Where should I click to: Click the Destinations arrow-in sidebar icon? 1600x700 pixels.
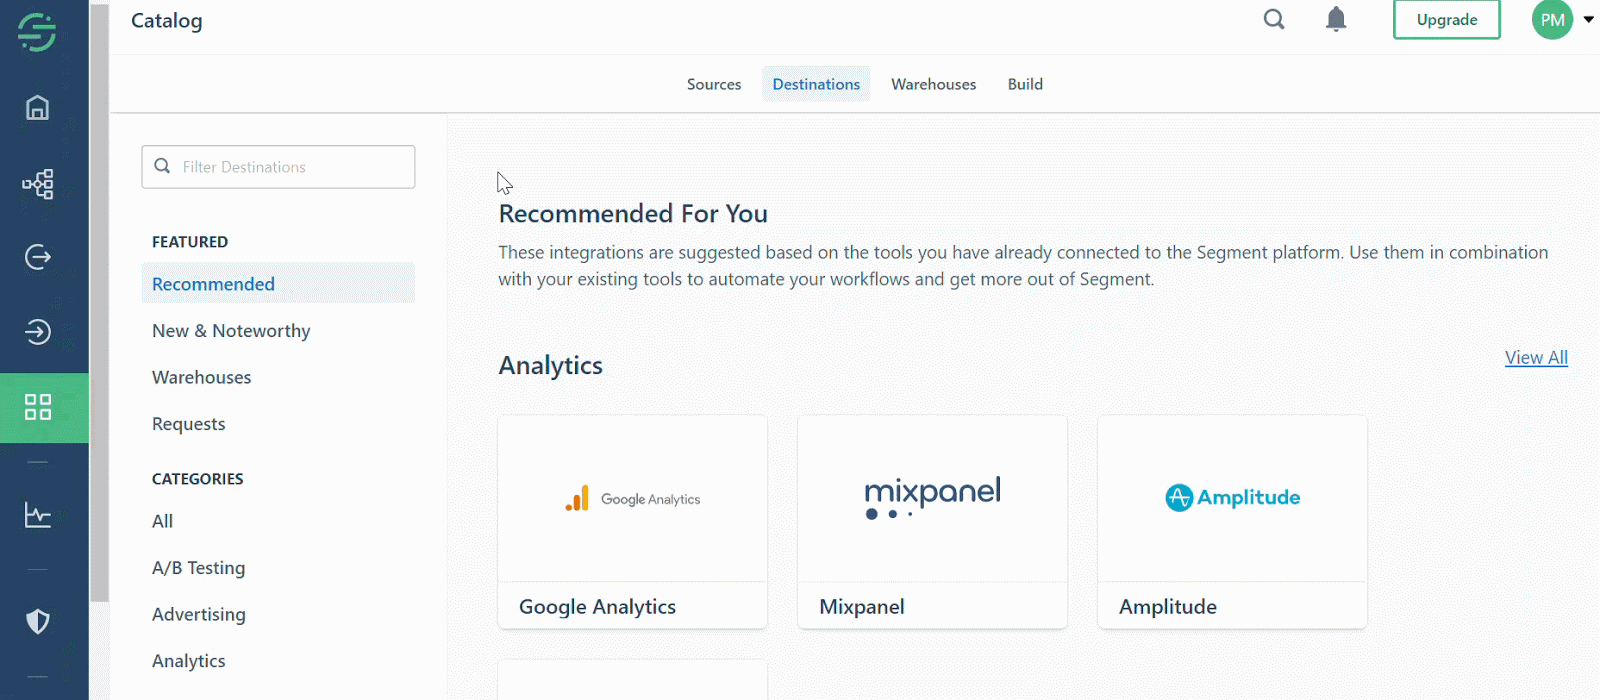coord(38,332)
